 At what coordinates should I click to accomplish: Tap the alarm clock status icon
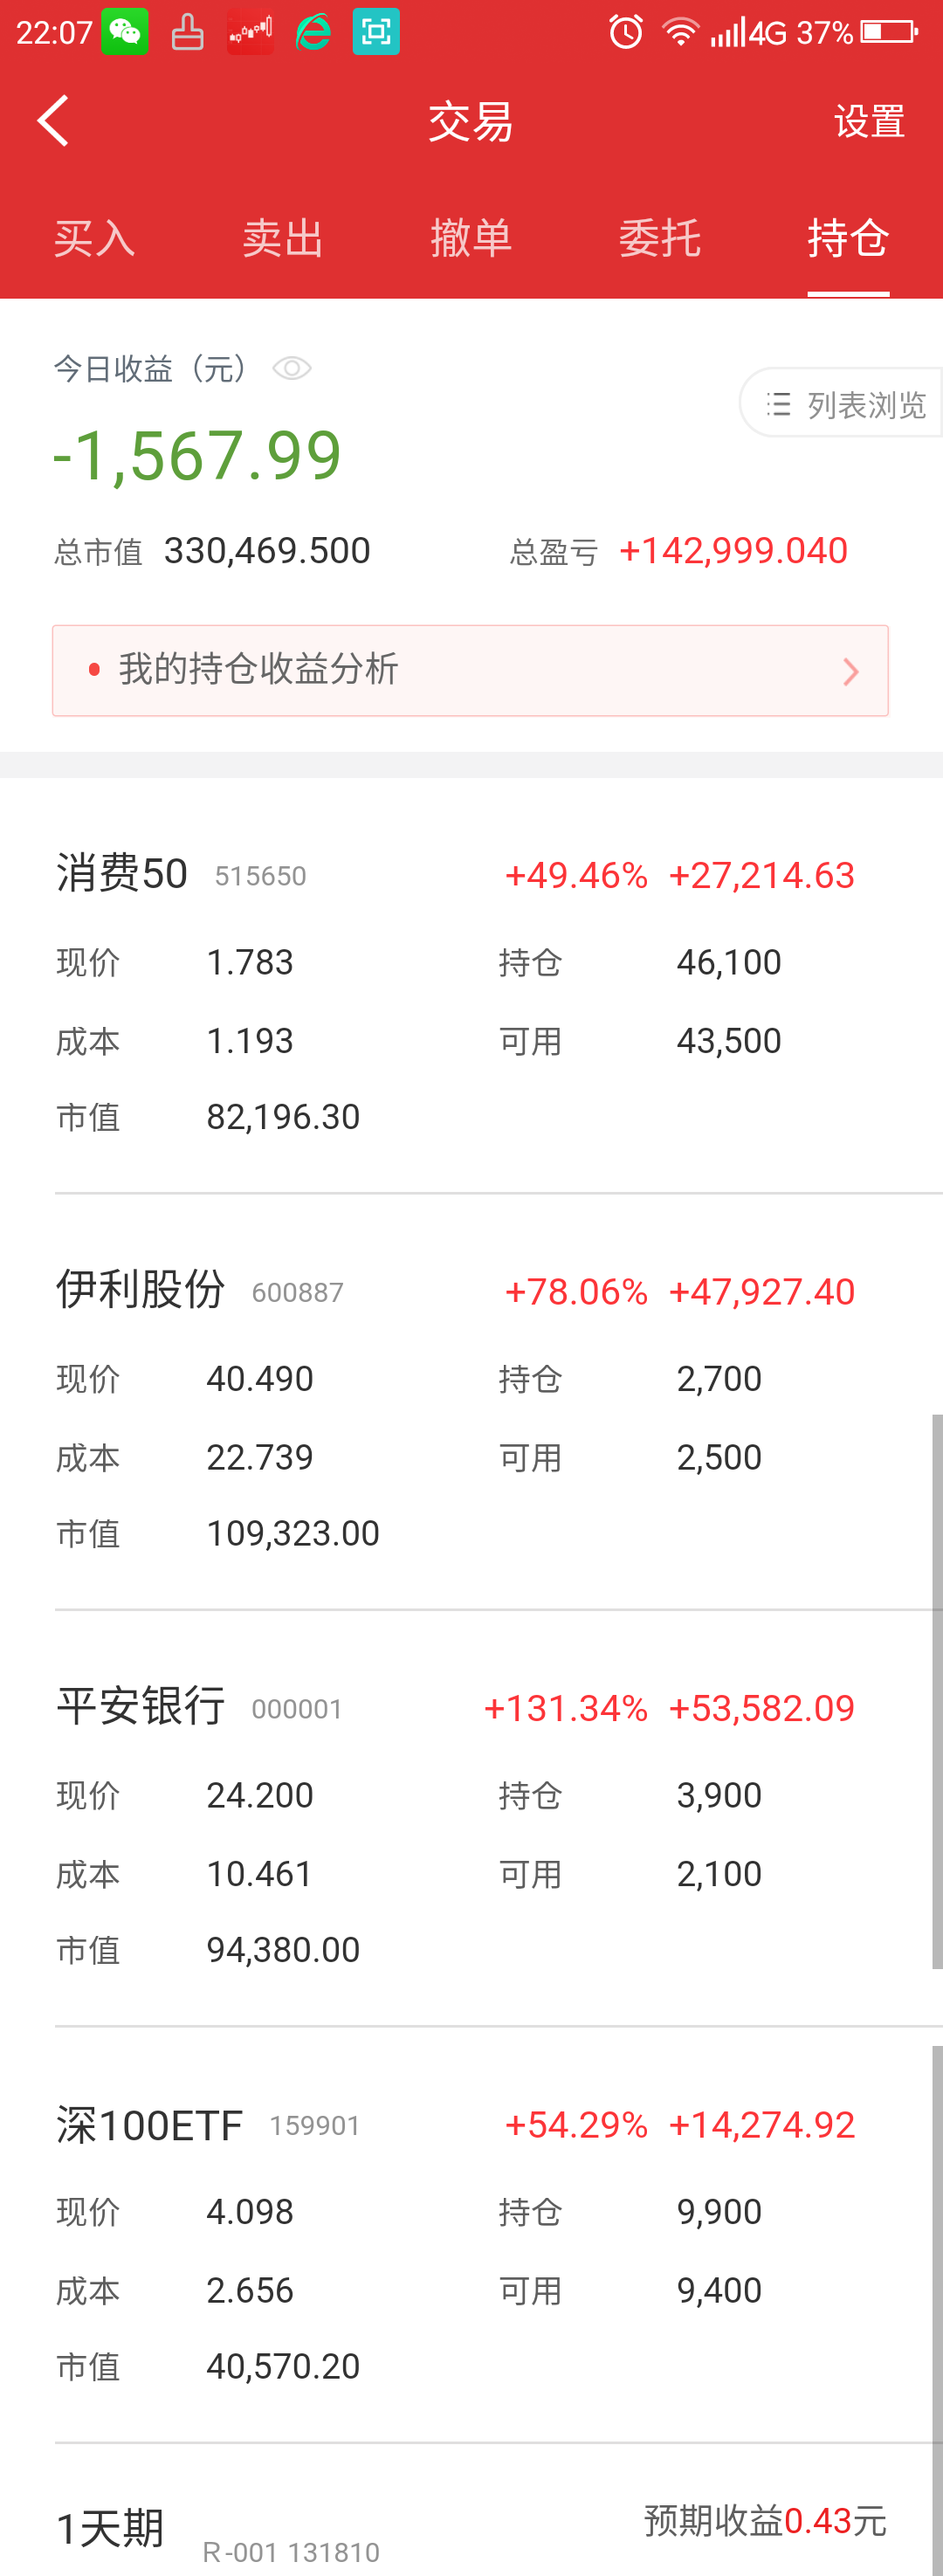[x=626, y=32]
